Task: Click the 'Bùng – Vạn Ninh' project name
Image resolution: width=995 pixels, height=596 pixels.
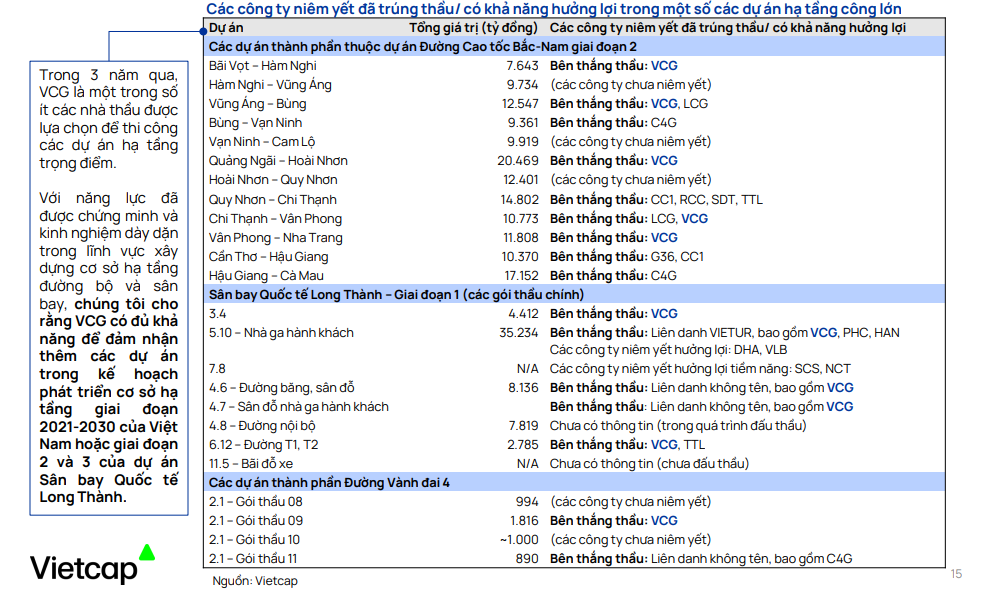Action: (256, 123)
